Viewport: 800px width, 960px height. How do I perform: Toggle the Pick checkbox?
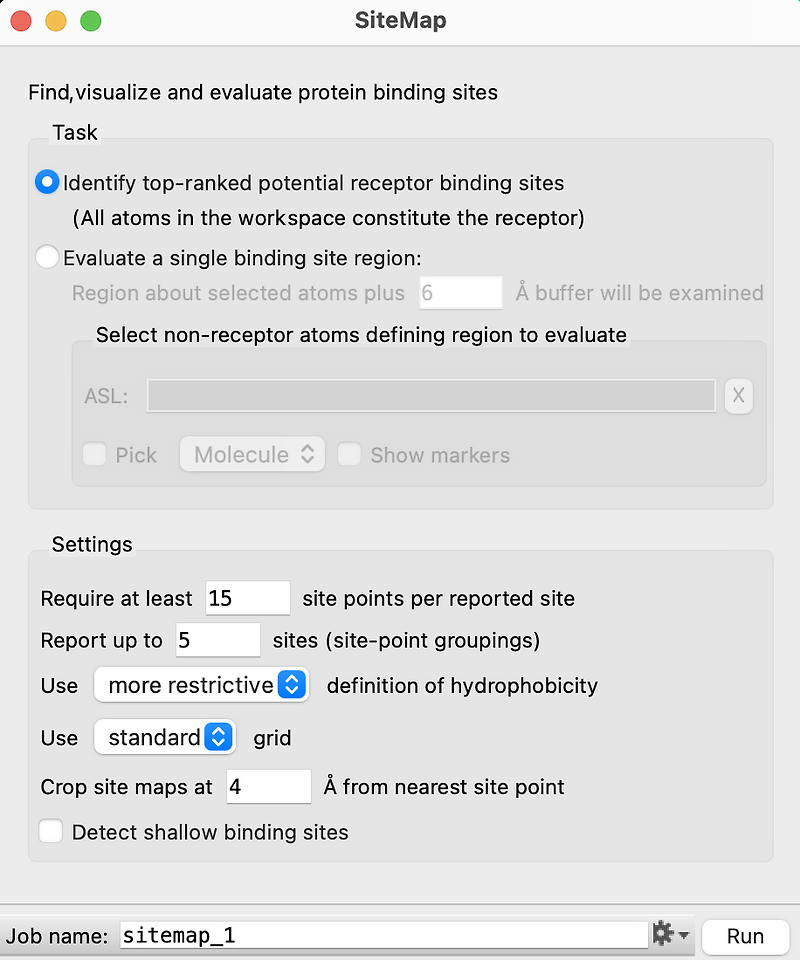point(94,454)
